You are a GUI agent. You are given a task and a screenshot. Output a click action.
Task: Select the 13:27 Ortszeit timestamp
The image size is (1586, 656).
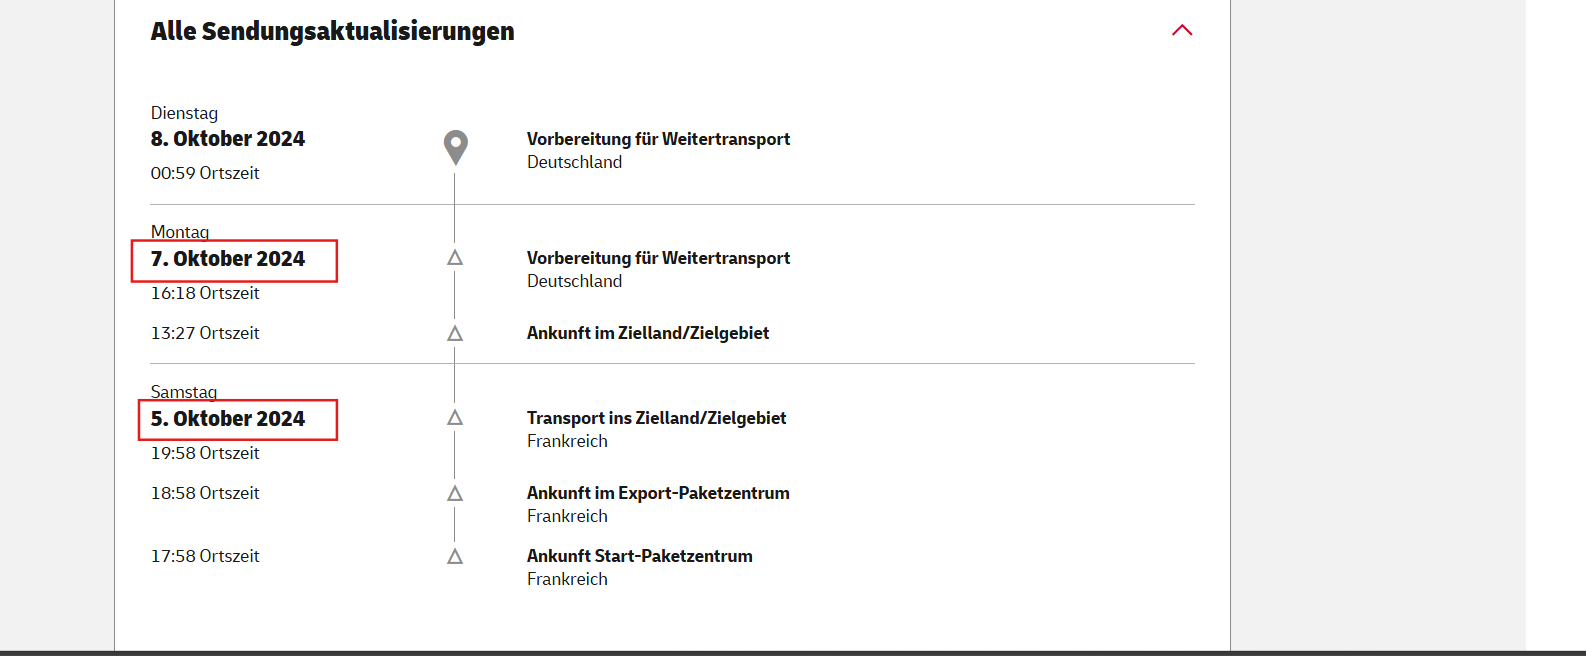(205, 333)
